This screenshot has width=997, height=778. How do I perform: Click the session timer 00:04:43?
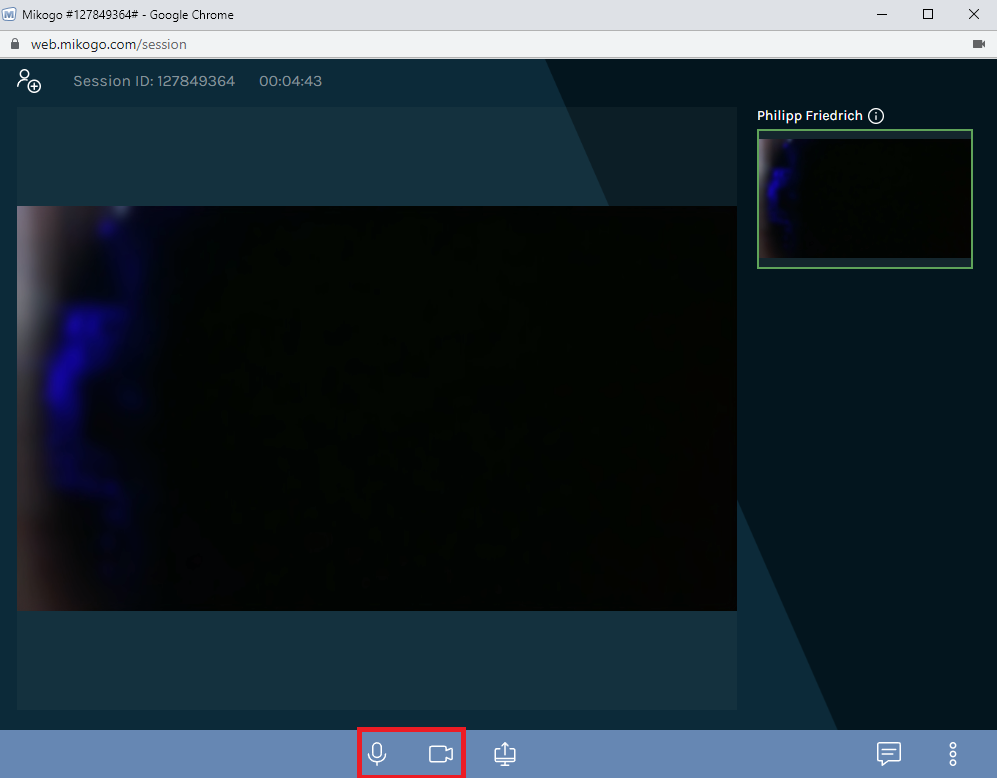(x=290, y=81)
